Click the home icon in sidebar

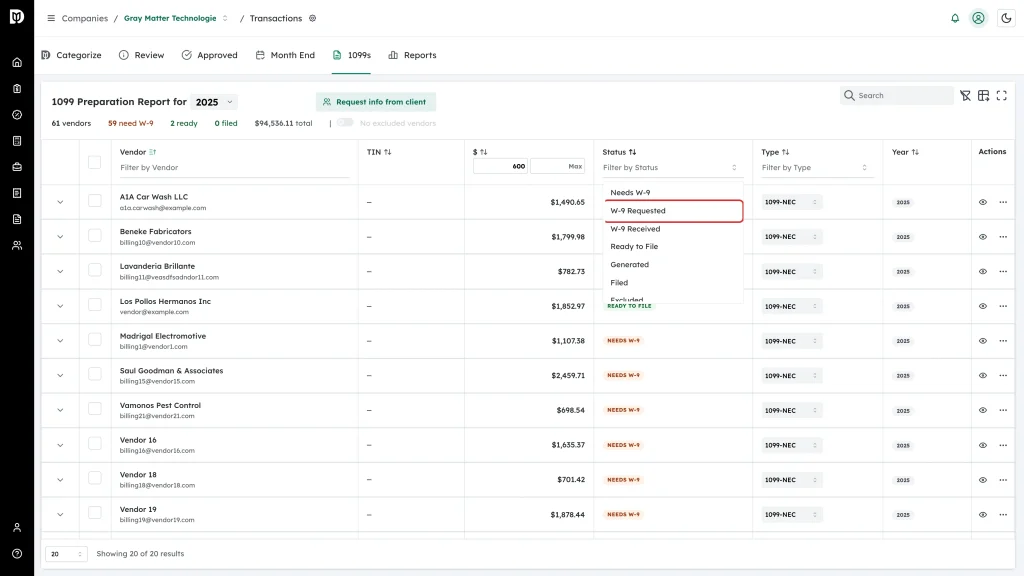17,63
